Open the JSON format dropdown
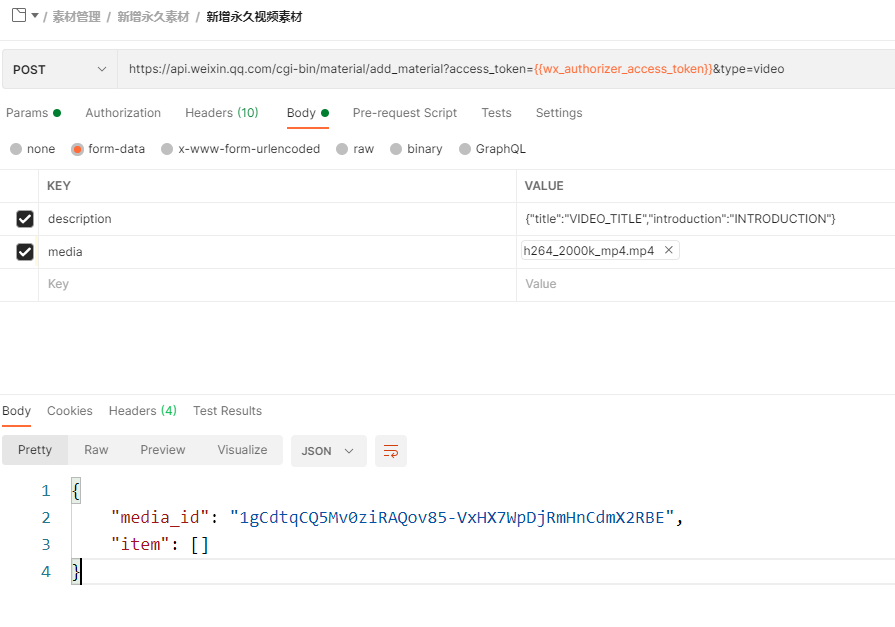The image size is (895, 627). [x=329, y=451]
